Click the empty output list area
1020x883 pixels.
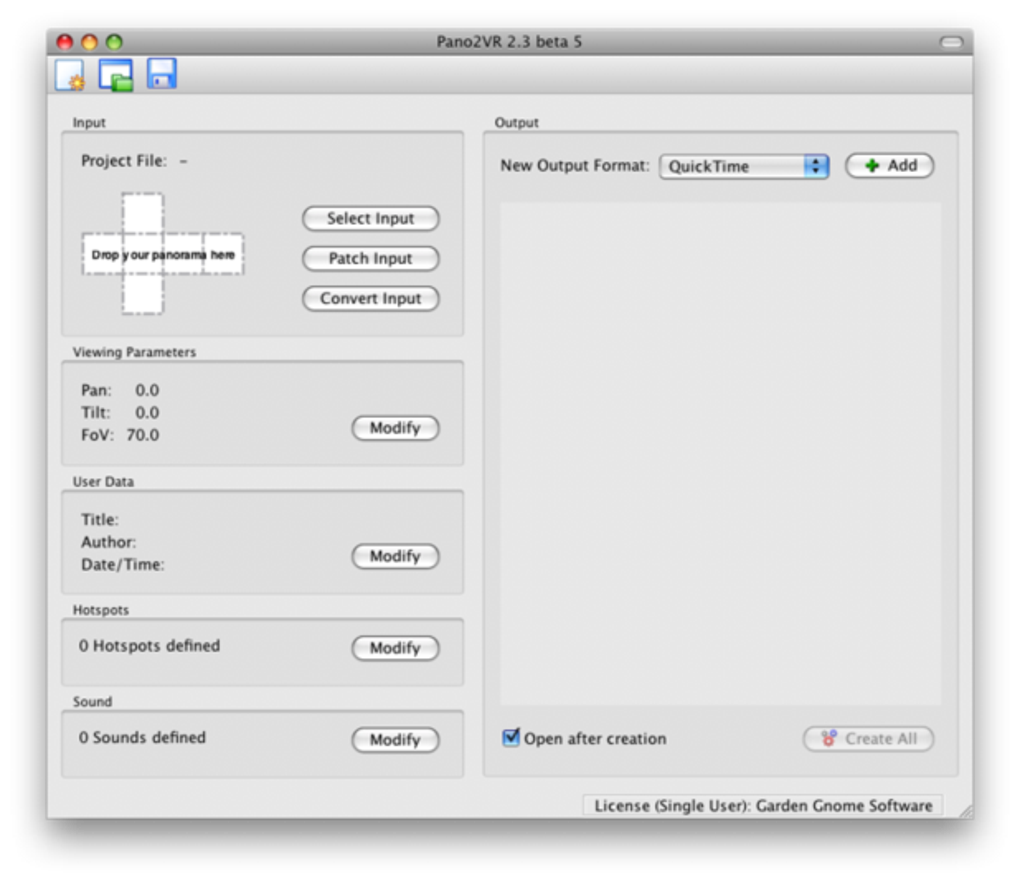point(720,454)
